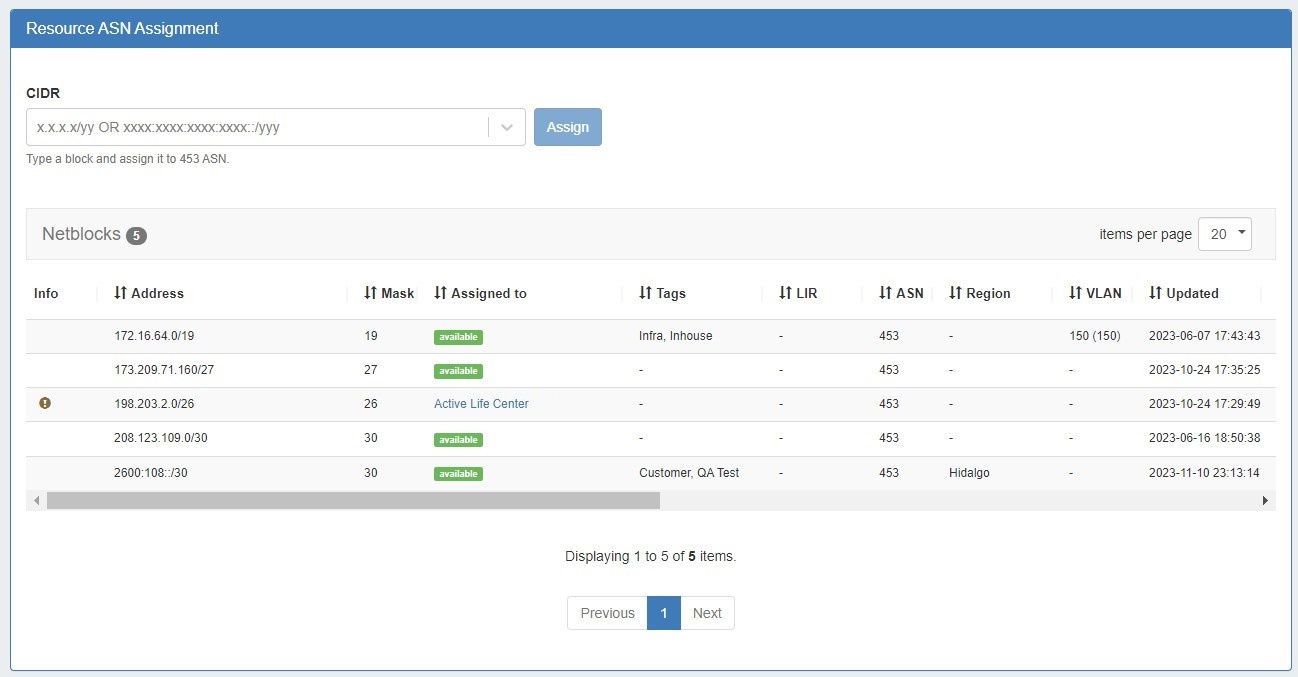
Task: Click the warning icon beside 198.203.2.0/26
Action: [x=44, y=403]
